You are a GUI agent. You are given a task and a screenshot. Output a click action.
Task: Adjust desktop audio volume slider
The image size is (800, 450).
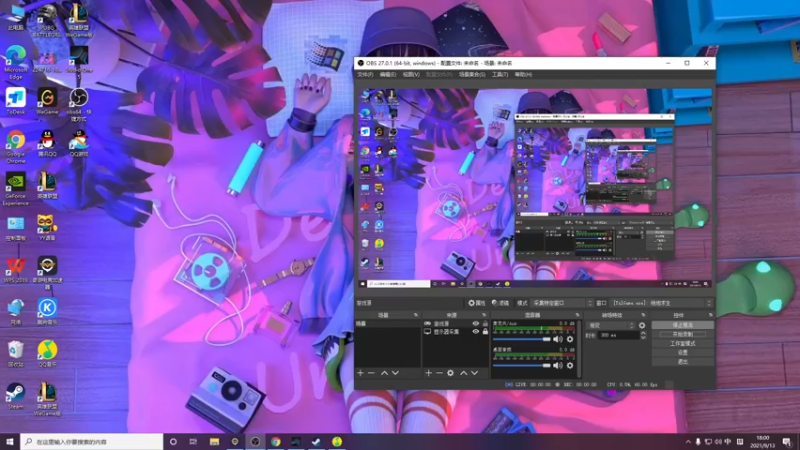(522, 365)
